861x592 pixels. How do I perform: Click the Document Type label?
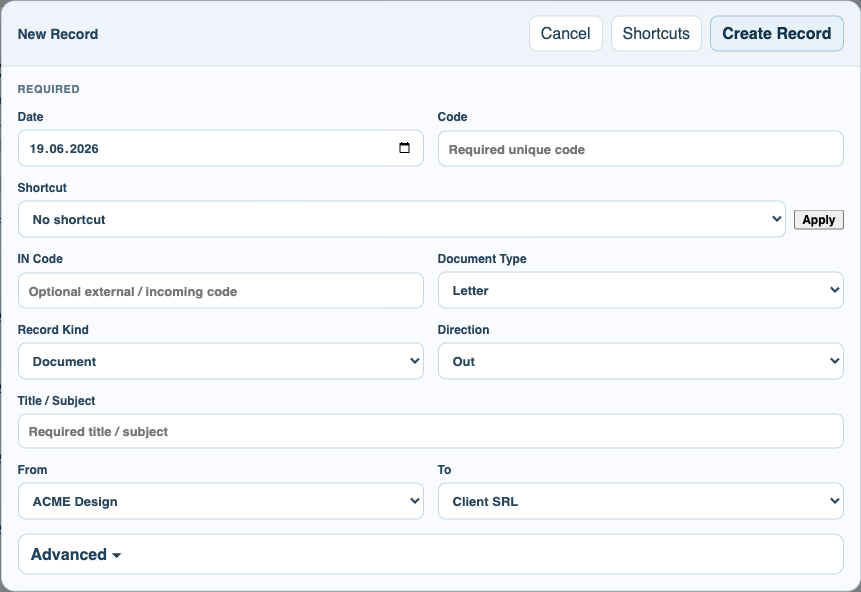click(x=482, y=259)
